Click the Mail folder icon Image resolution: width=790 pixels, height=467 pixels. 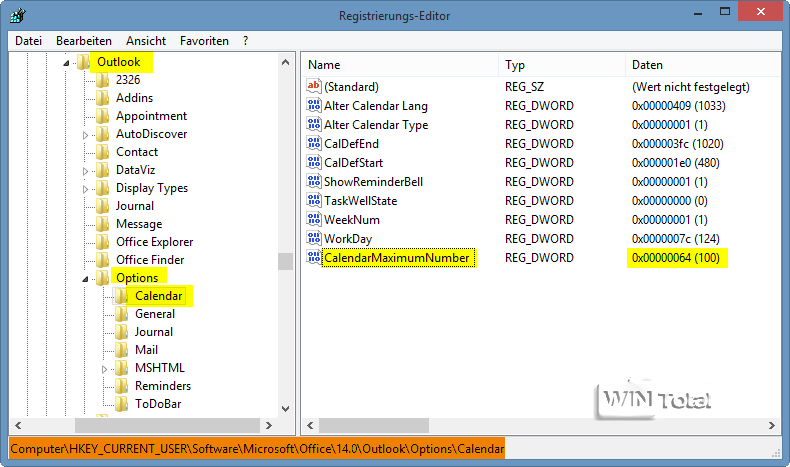click(121, 350)
